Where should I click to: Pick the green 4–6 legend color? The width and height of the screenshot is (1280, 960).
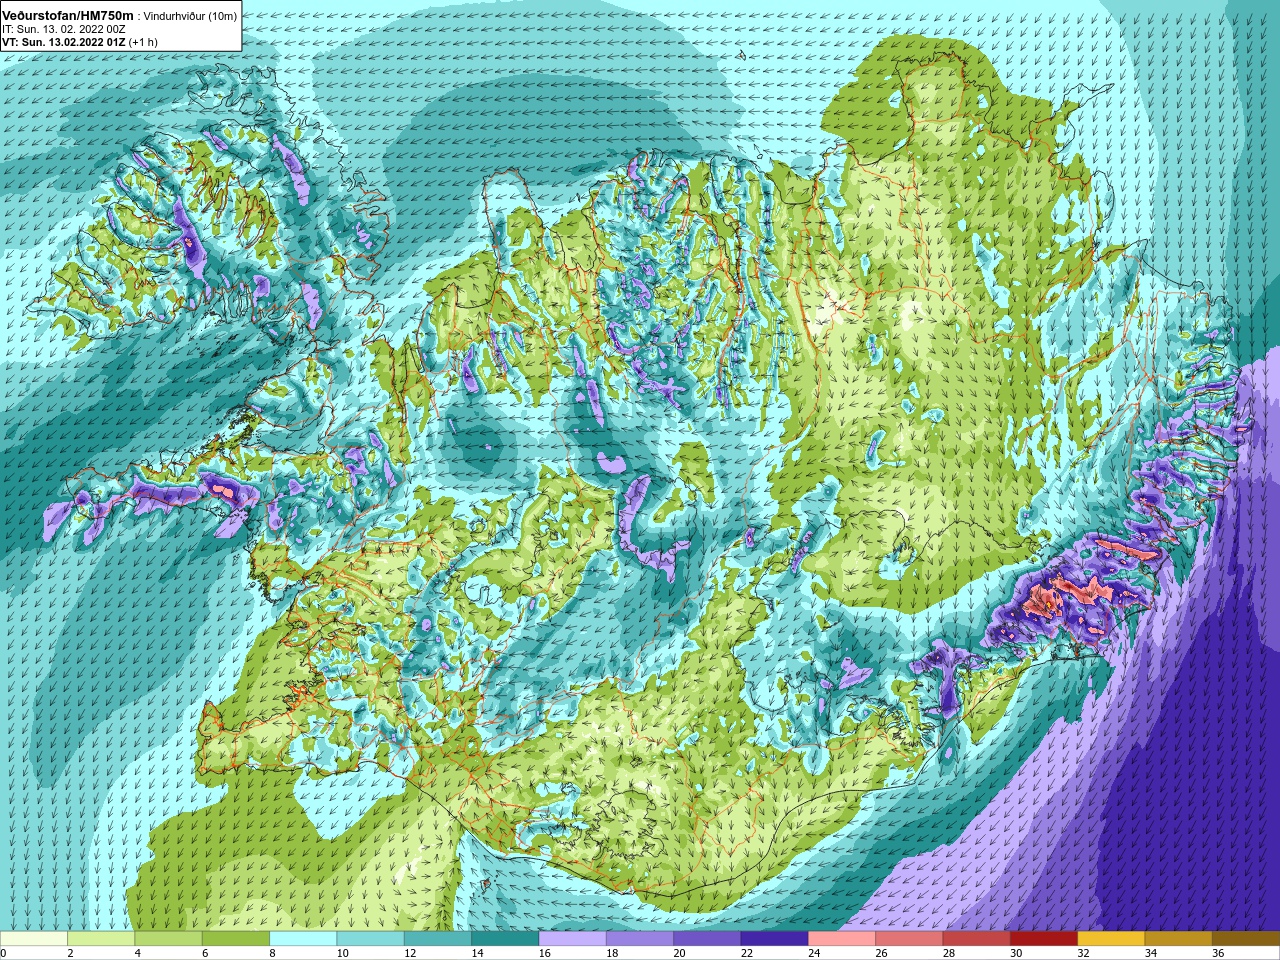[x=168, y=939]
